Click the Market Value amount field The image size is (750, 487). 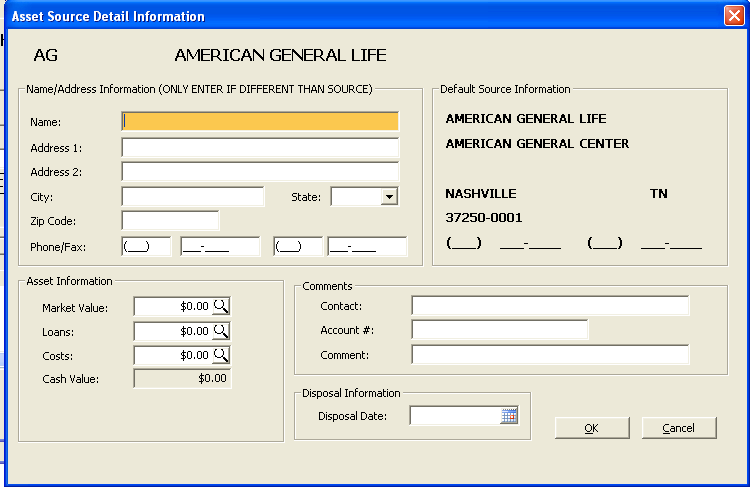[172, 307]
